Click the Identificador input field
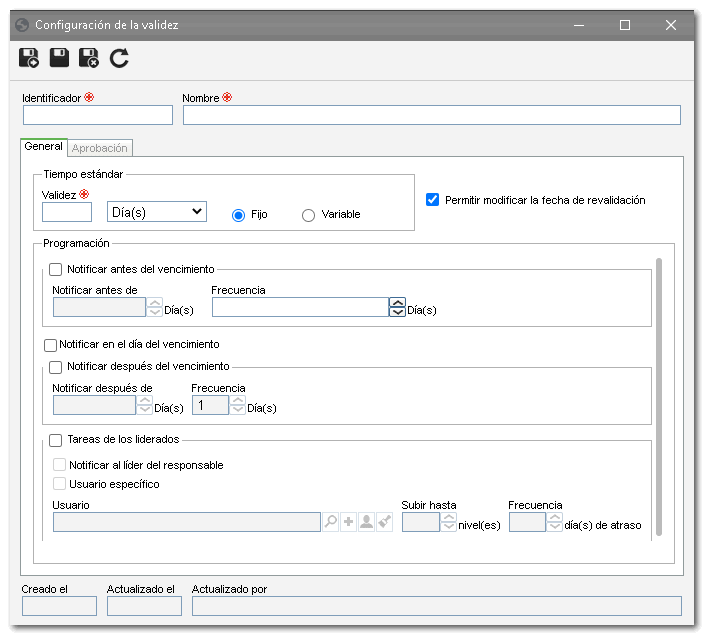 [98, 115]
